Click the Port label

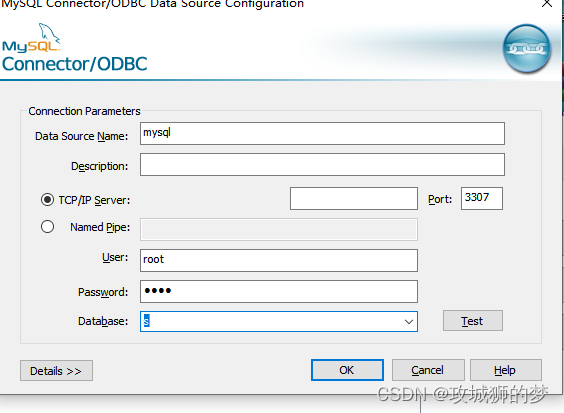440,199
